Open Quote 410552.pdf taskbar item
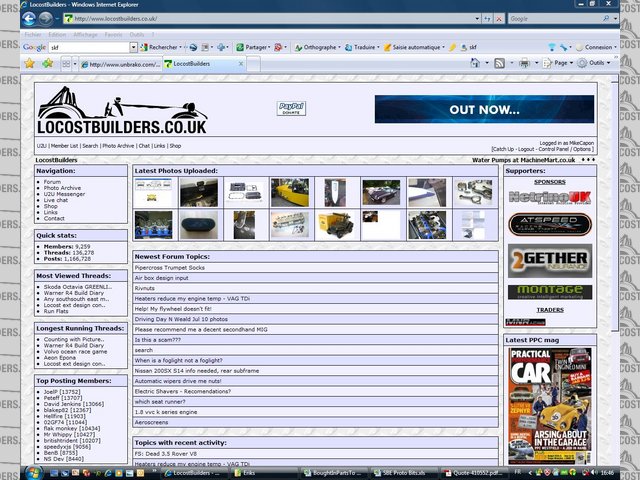The image size is (640, 480). 473,473
